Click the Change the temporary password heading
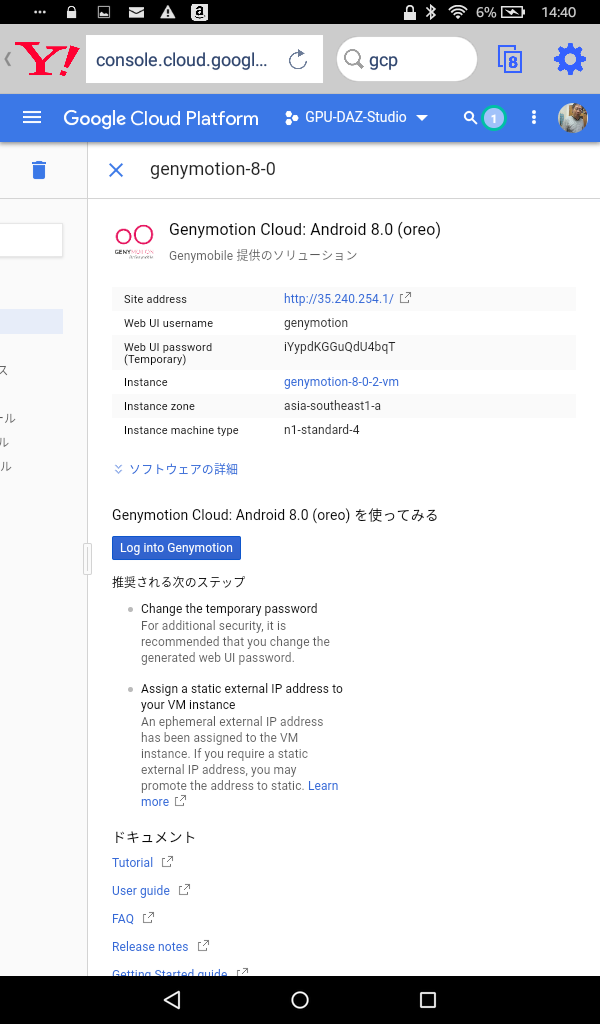The height and width of the screenshot is (1024, 600). (x=229, y=609)
